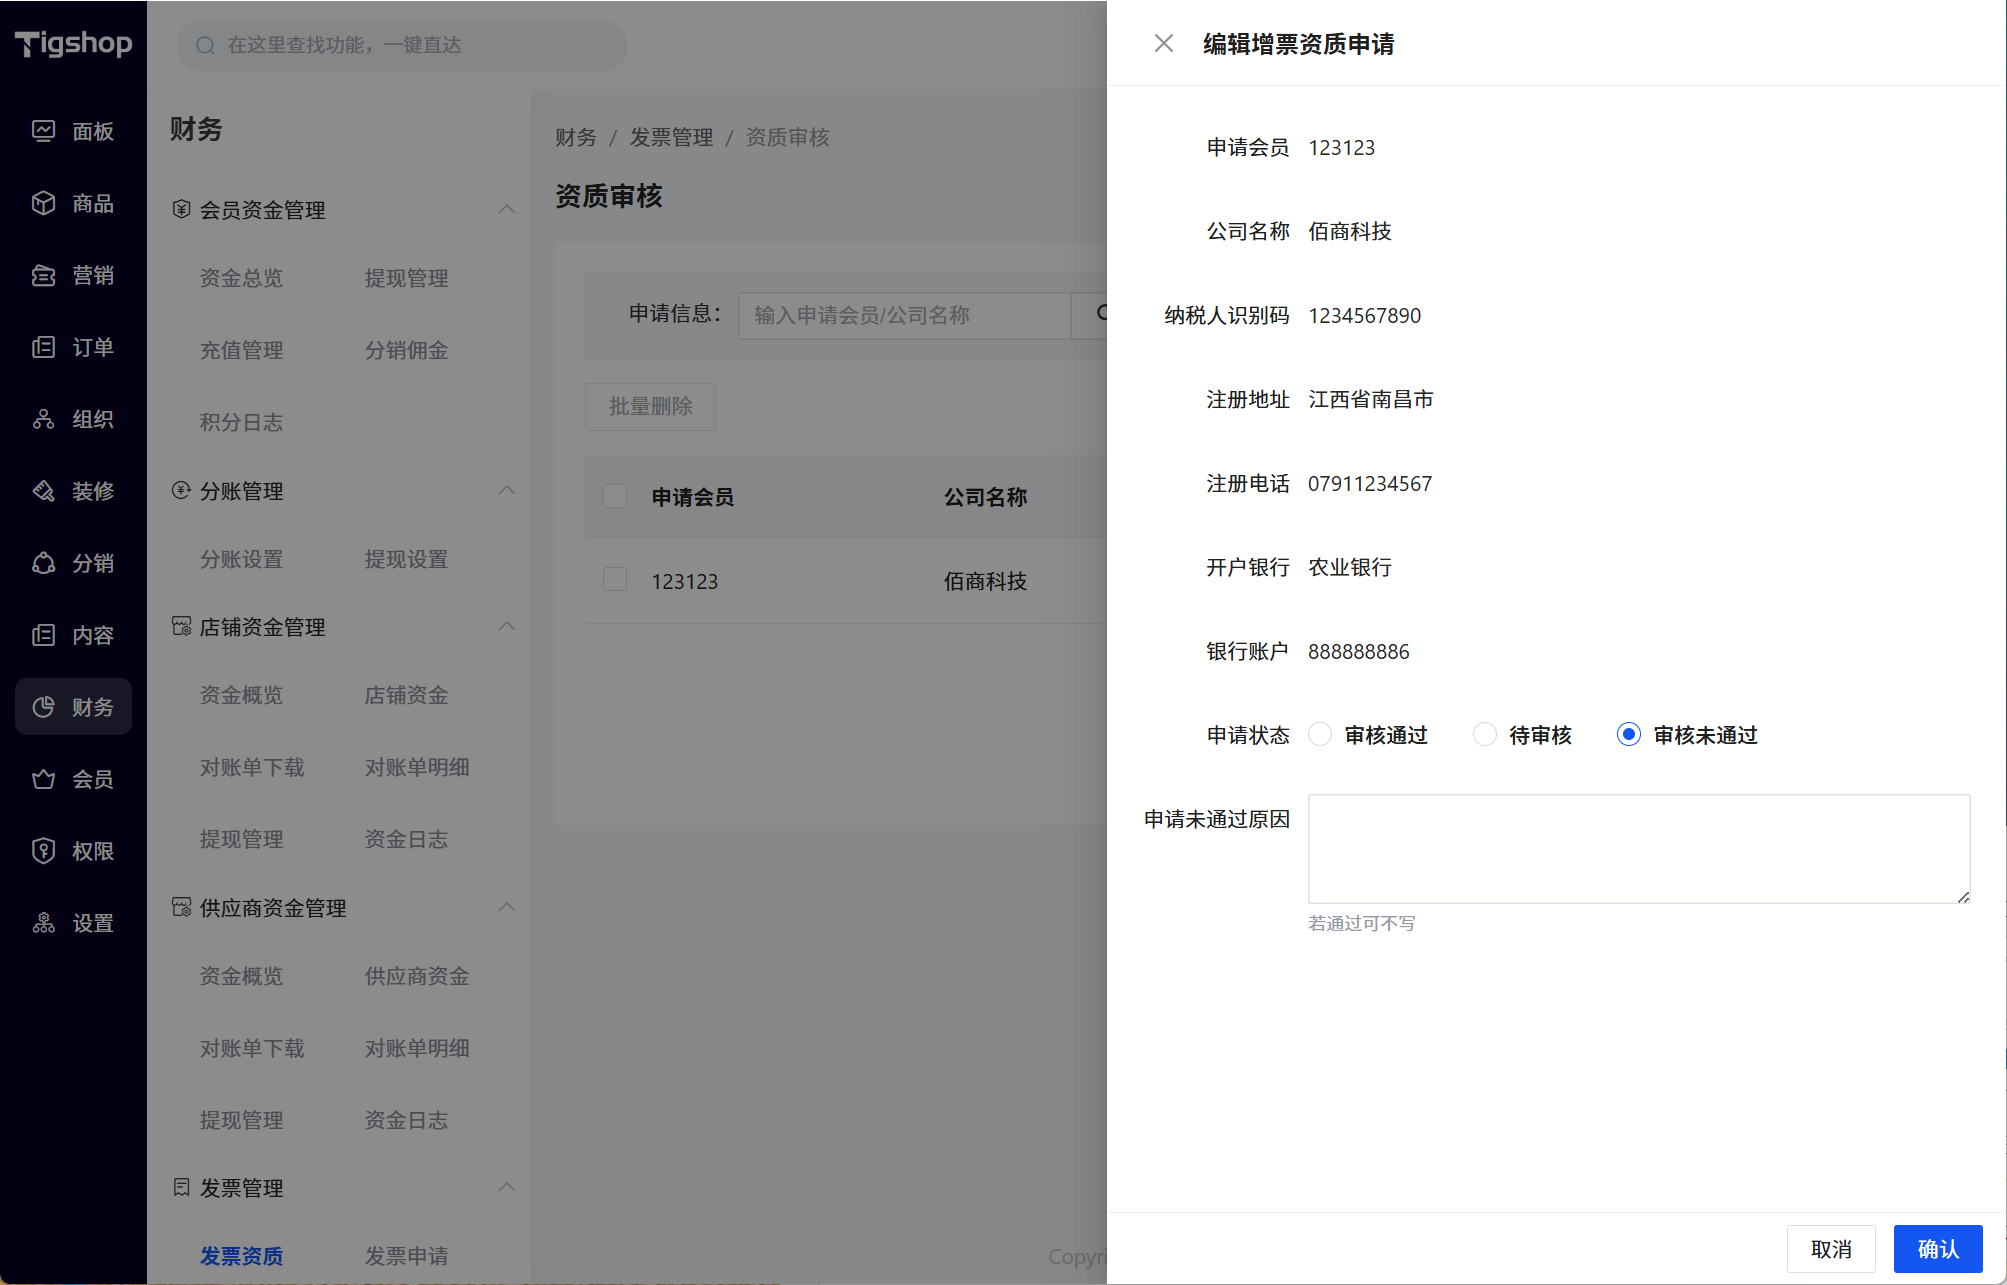2007x1285 pixels.
Task: Click the 会员 crown icon
Action: pyautogui.click(x=43, y=779)
